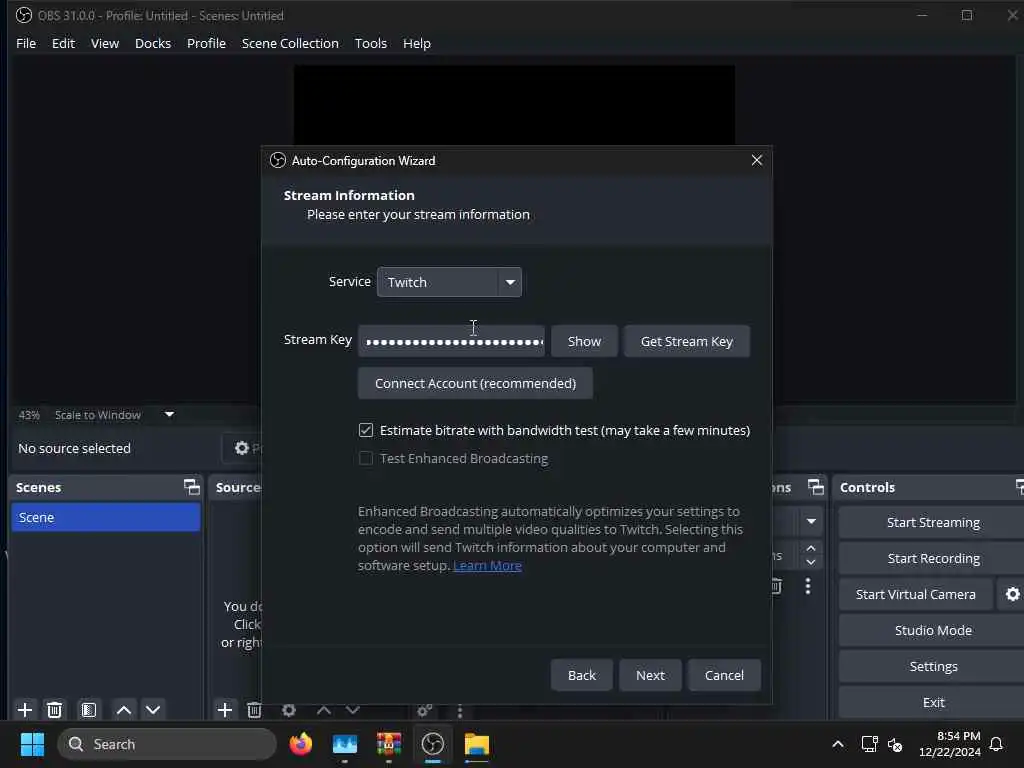Close the Auto-Configuration Wizard dialog
The image size is (1024, 768).
[757, 160]
